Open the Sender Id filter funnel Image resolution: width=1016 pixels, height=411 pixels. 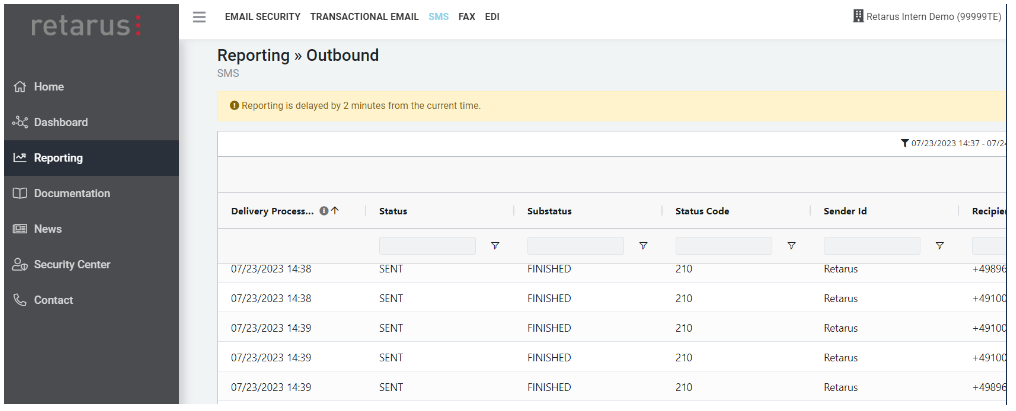[939, 246]
